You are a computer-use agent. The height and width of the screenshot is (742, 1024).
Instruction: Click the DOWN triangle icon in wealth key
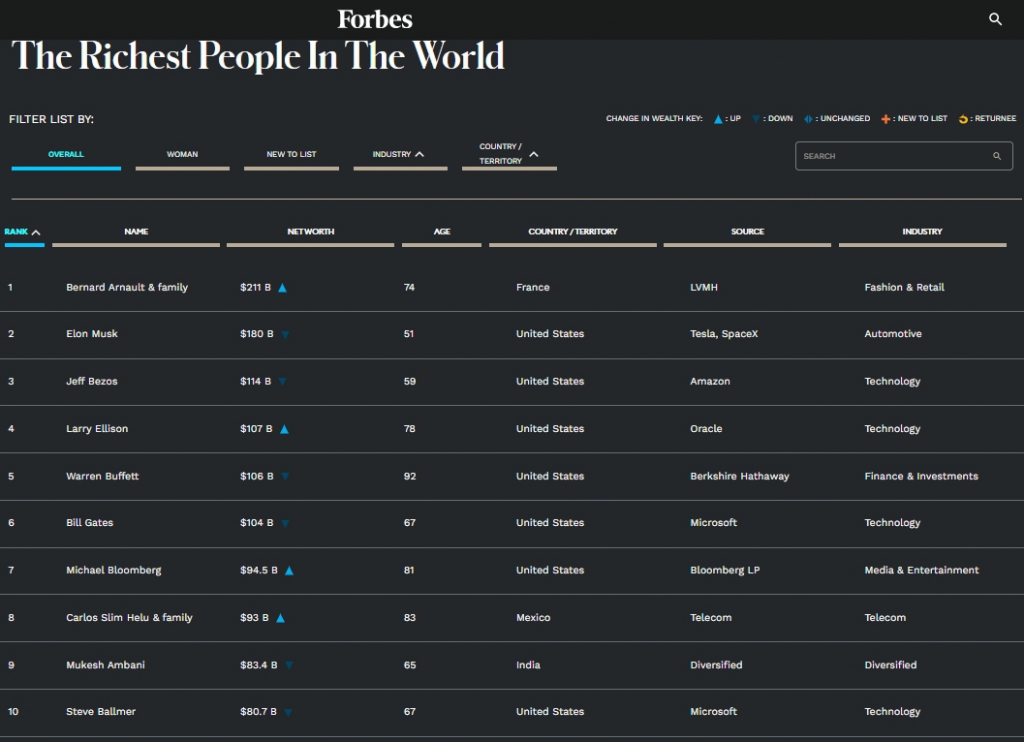tap(756, 119)
